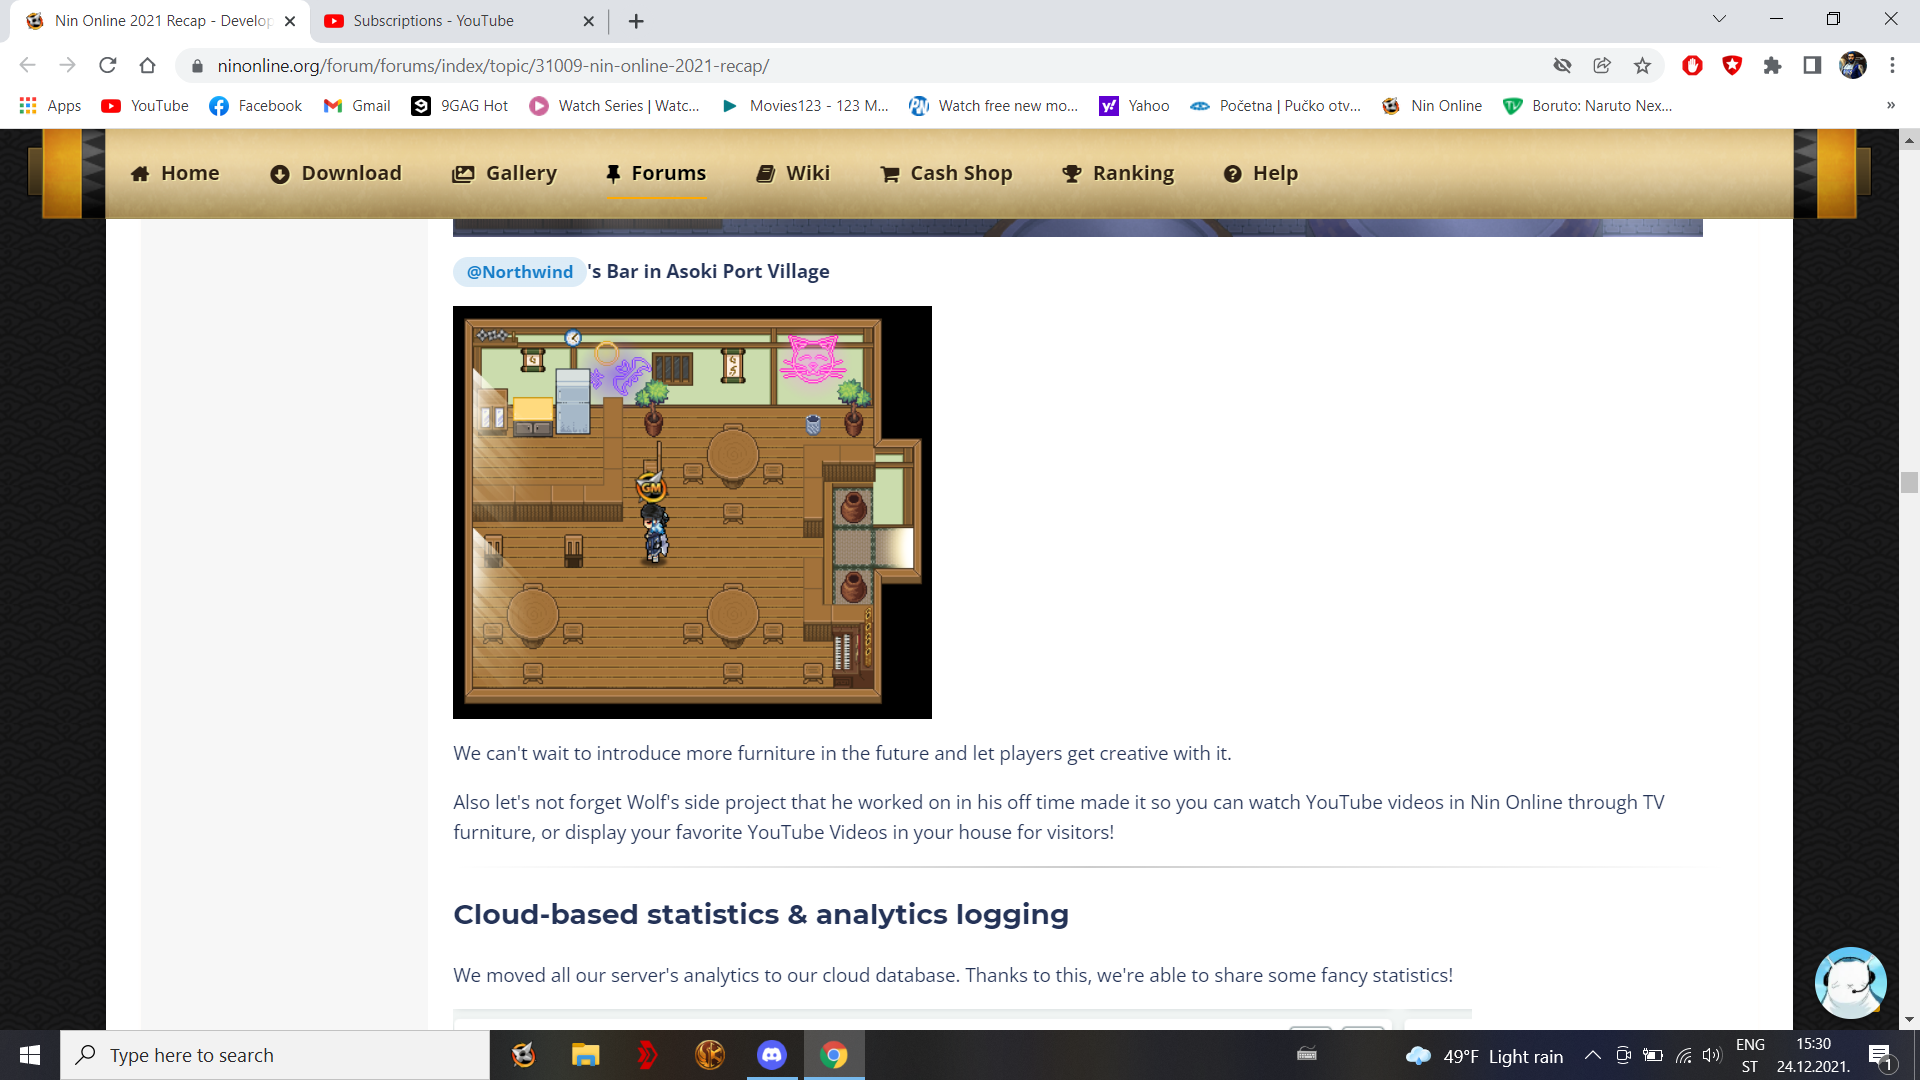Open the Brave shield extension icon
Image resolution: width=1920 pixels, height=1080 pixels.
(1732, 66)
